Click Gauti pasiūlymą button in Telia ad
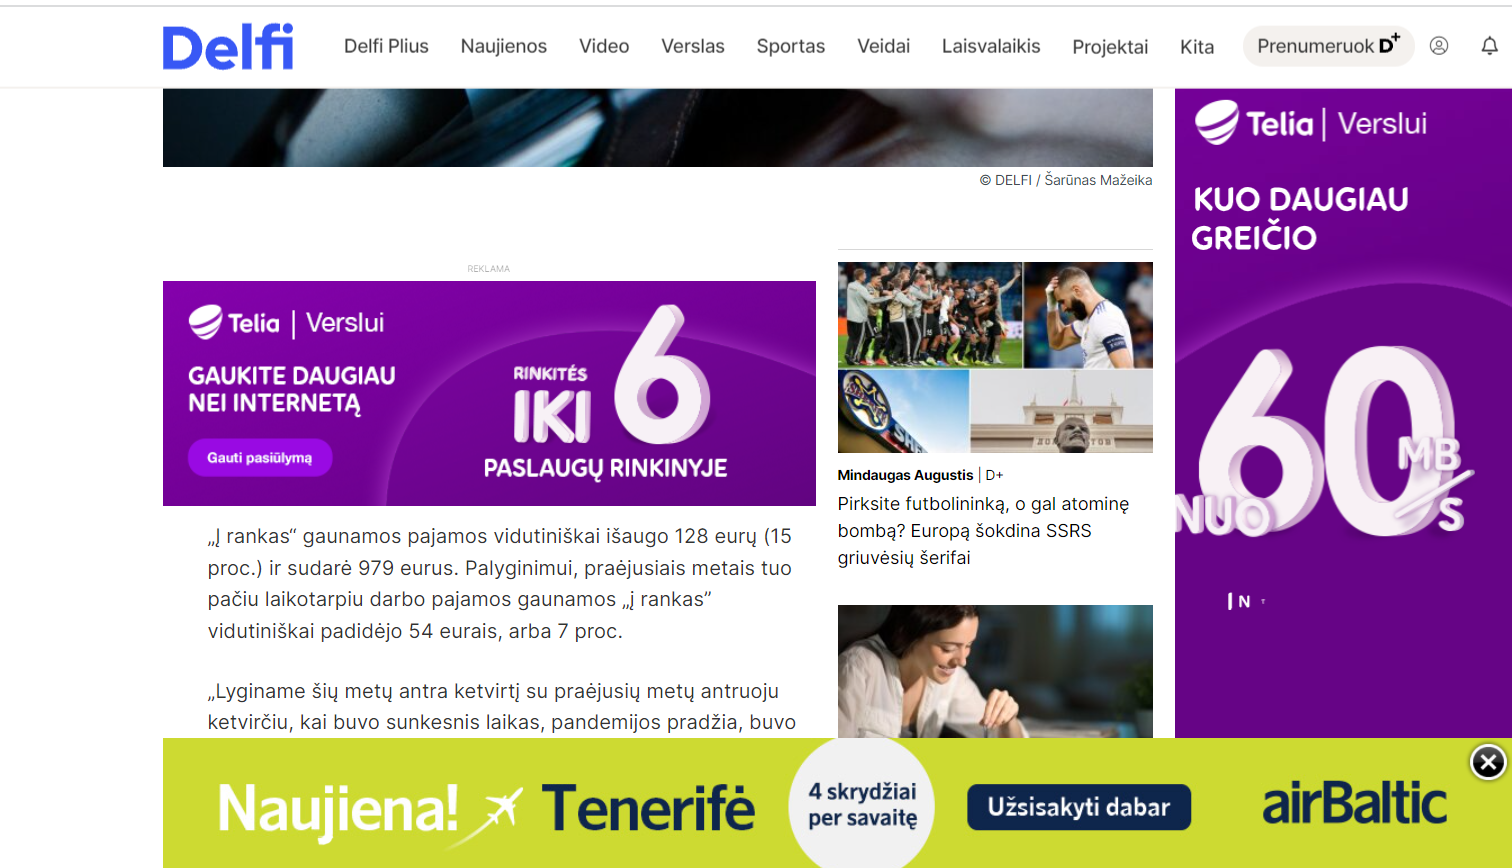The height and width of the screenshot is (868, 1512). point(260,458)
